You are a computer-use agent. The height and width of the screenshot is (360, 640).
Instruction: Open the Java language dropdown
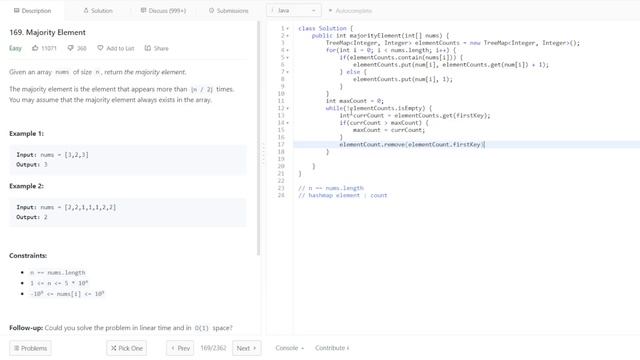293,11
